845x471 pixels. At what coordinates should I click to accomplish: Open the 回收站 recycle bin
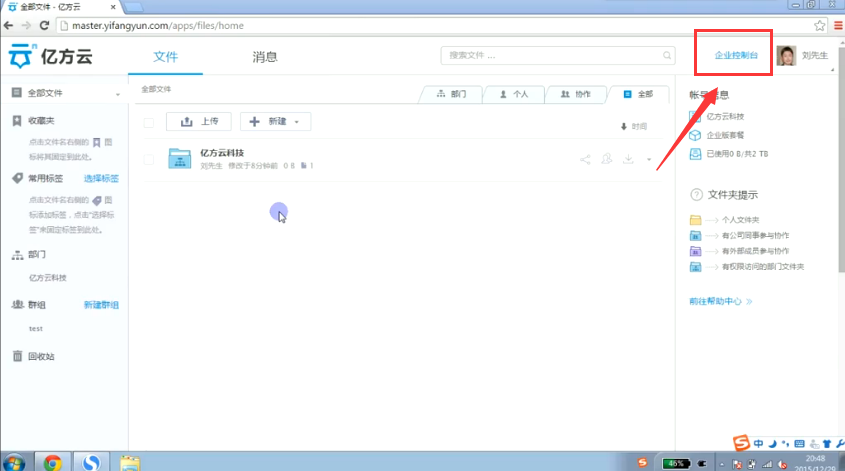[41, 356]
